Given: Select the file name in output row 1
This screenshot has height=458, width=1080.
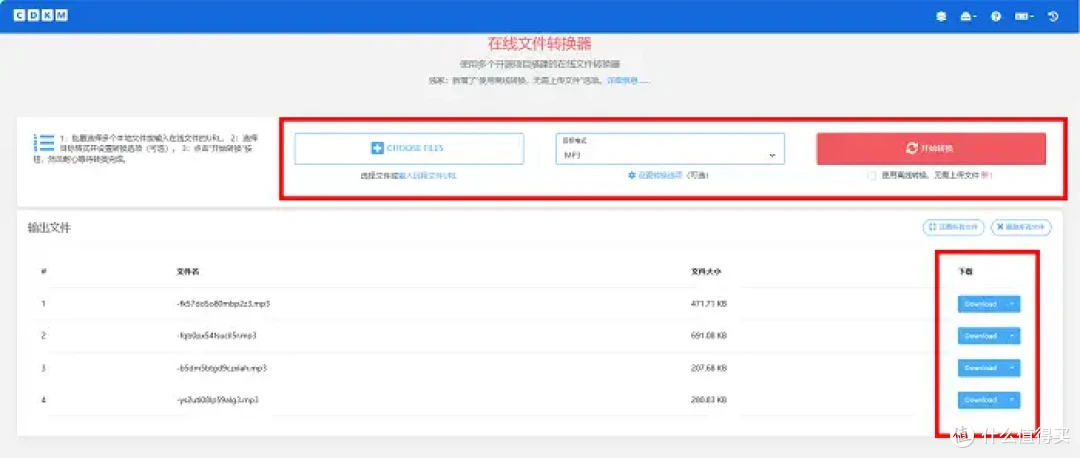Looking at the screenshot, I should coord(223,303).
